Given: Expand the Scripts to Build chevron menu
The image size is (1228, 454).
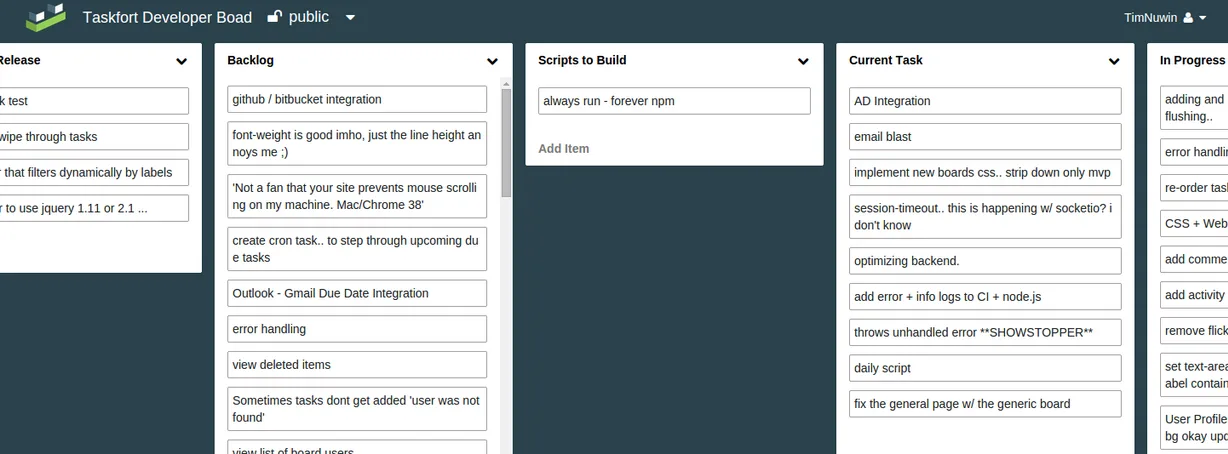Looking at the screenshot, I should pyautogui.click(x=803, y=61).
